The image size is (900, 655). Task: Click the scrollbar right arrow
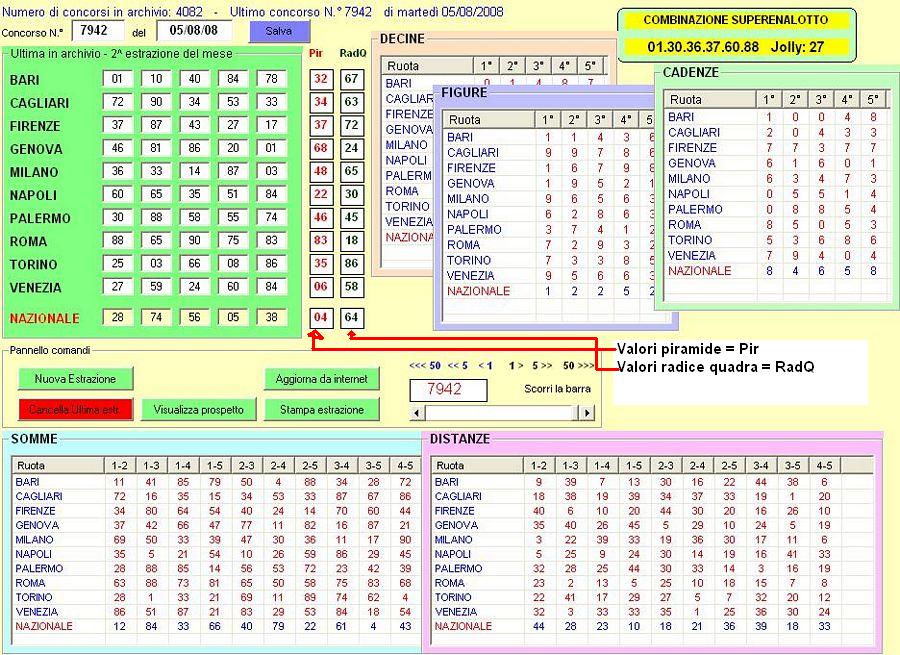coord(587,412)
